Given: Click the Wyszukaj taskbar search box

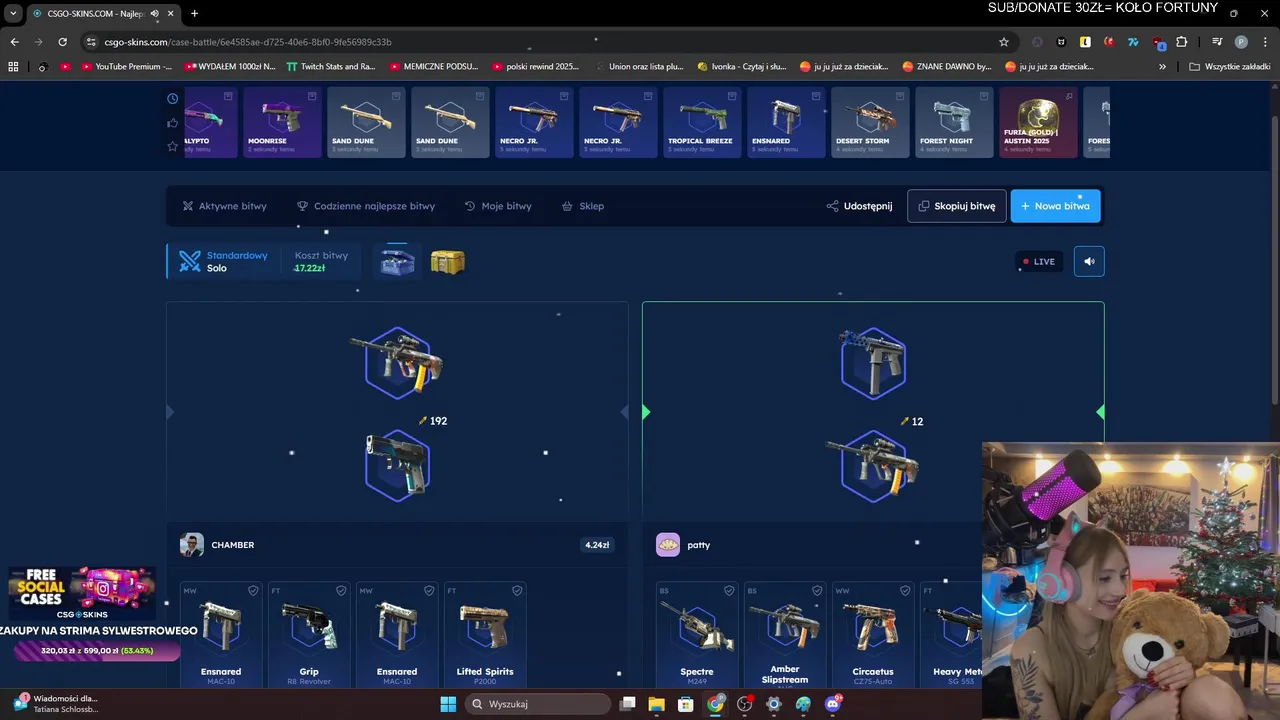Looking at the screenshot, I should [539, 704].
